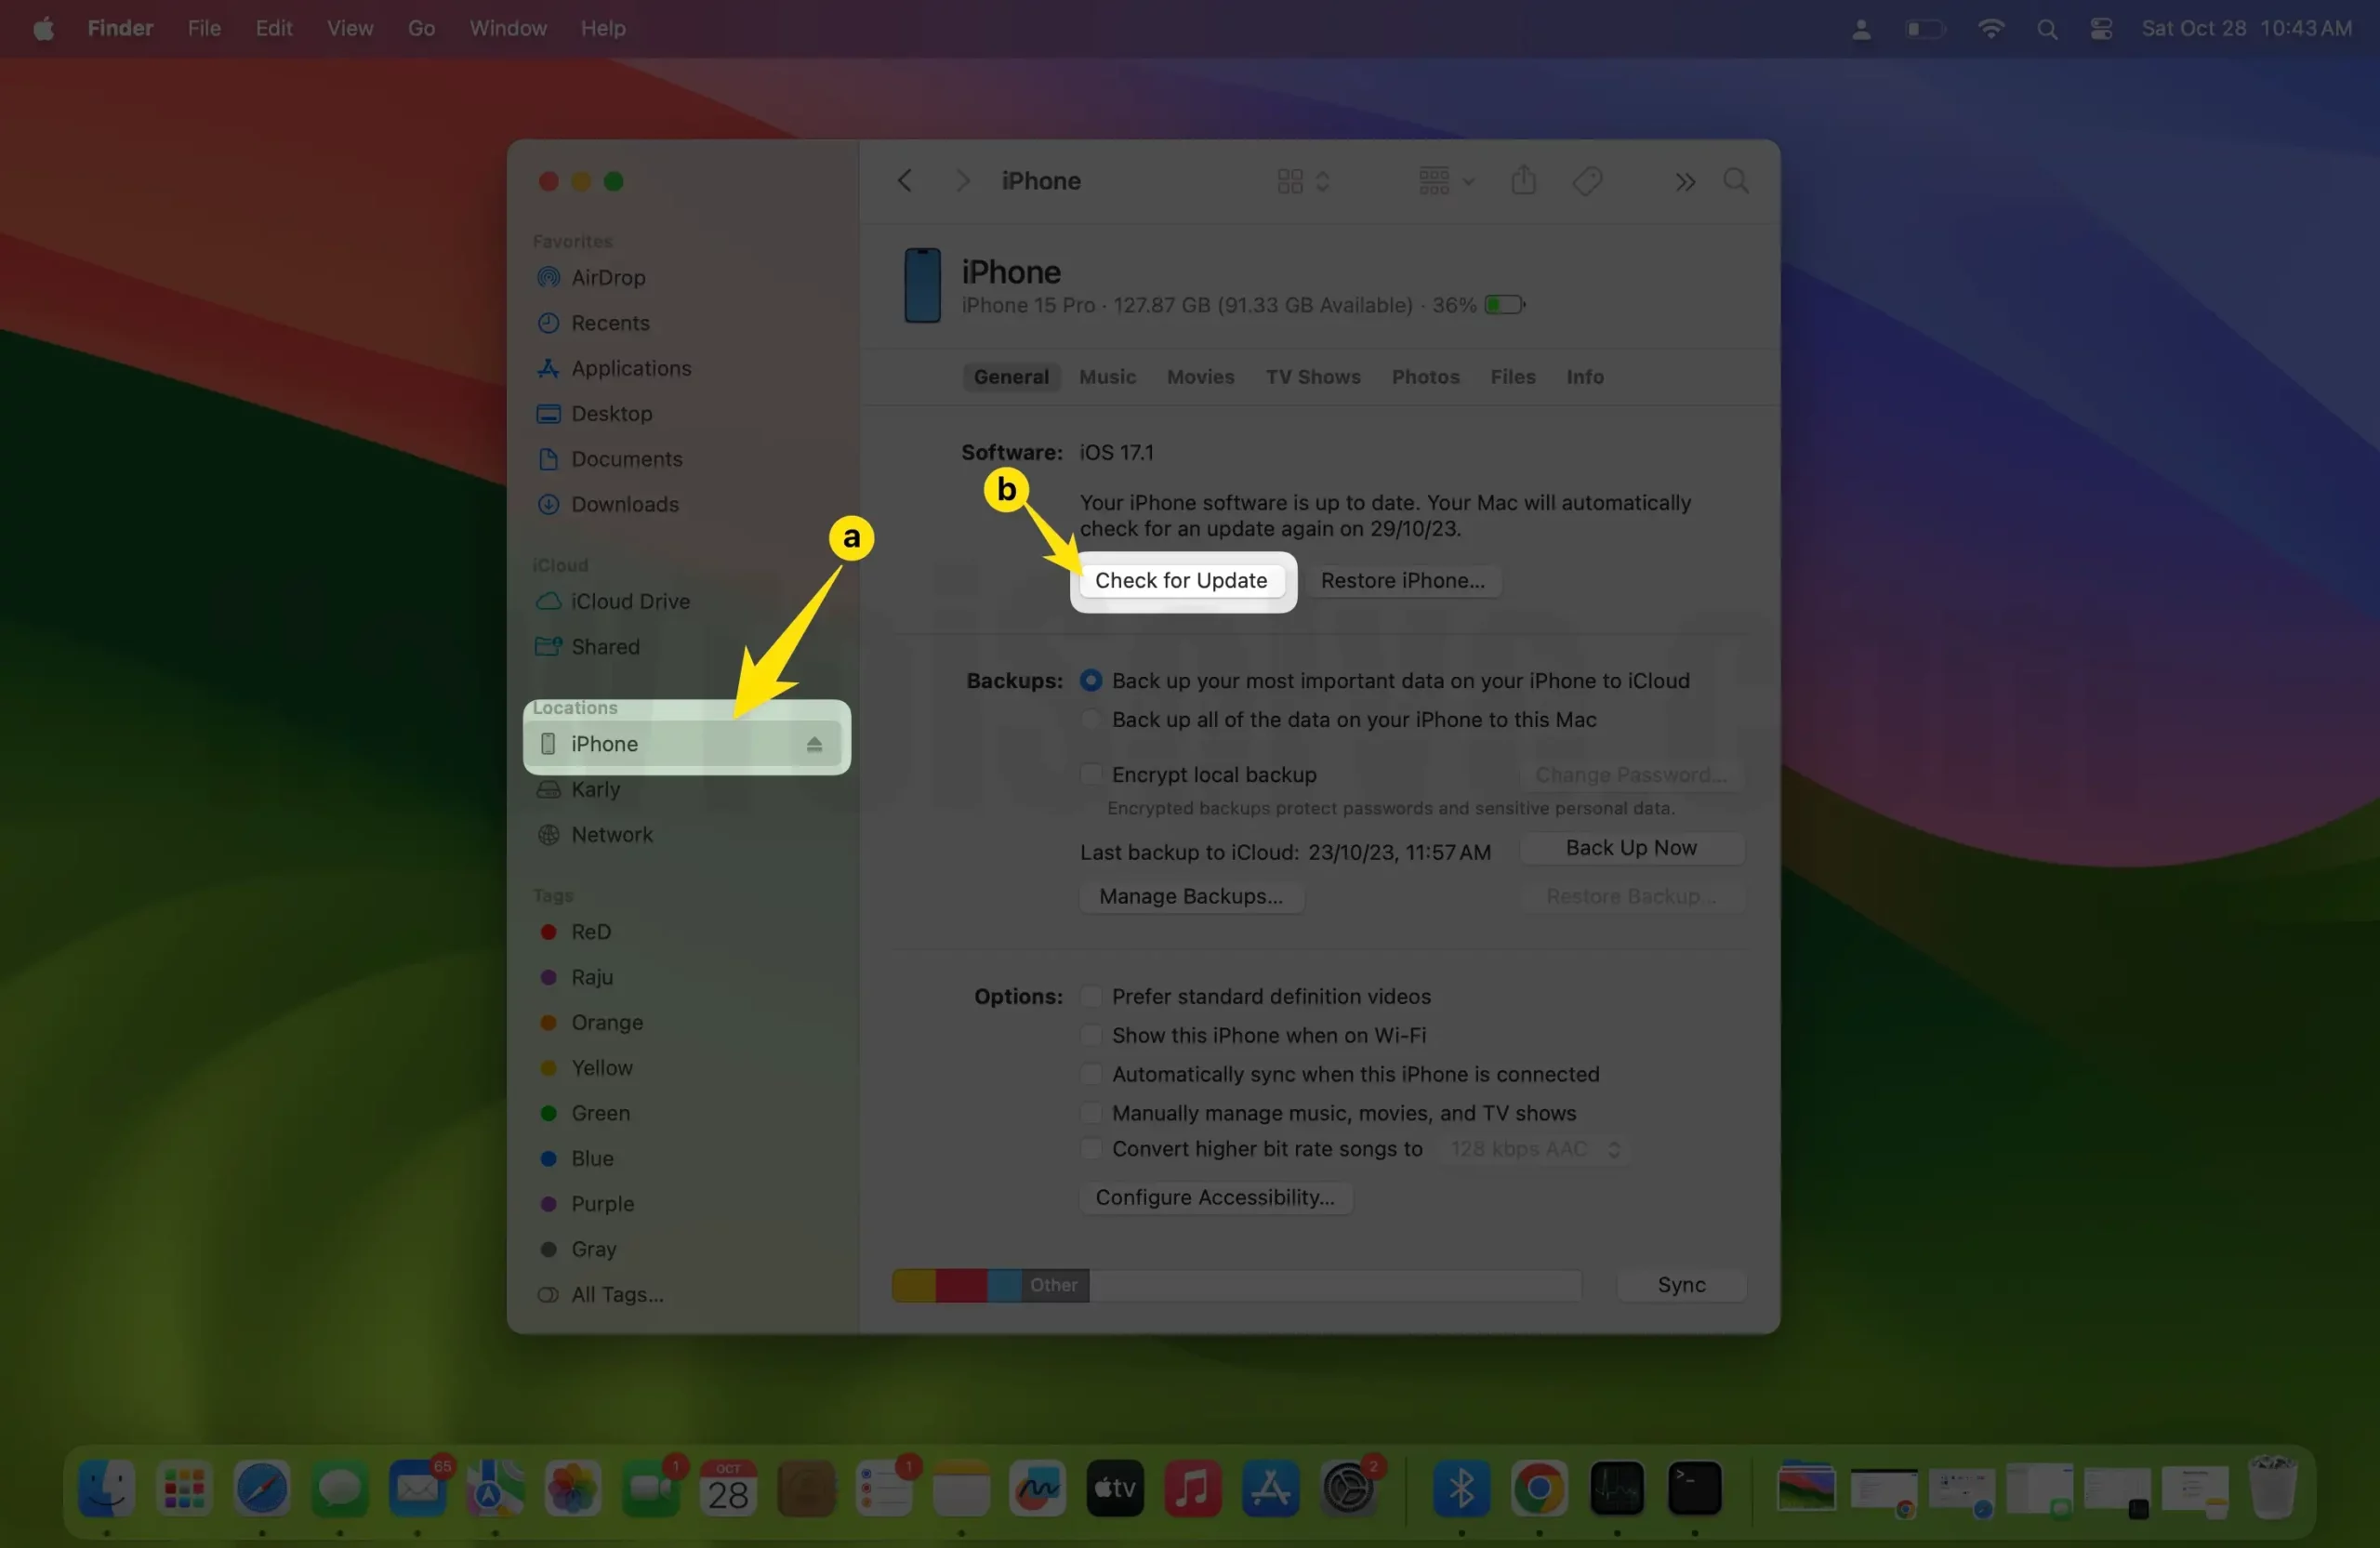Switch to the Photos tab

(x=1425, y=377)
